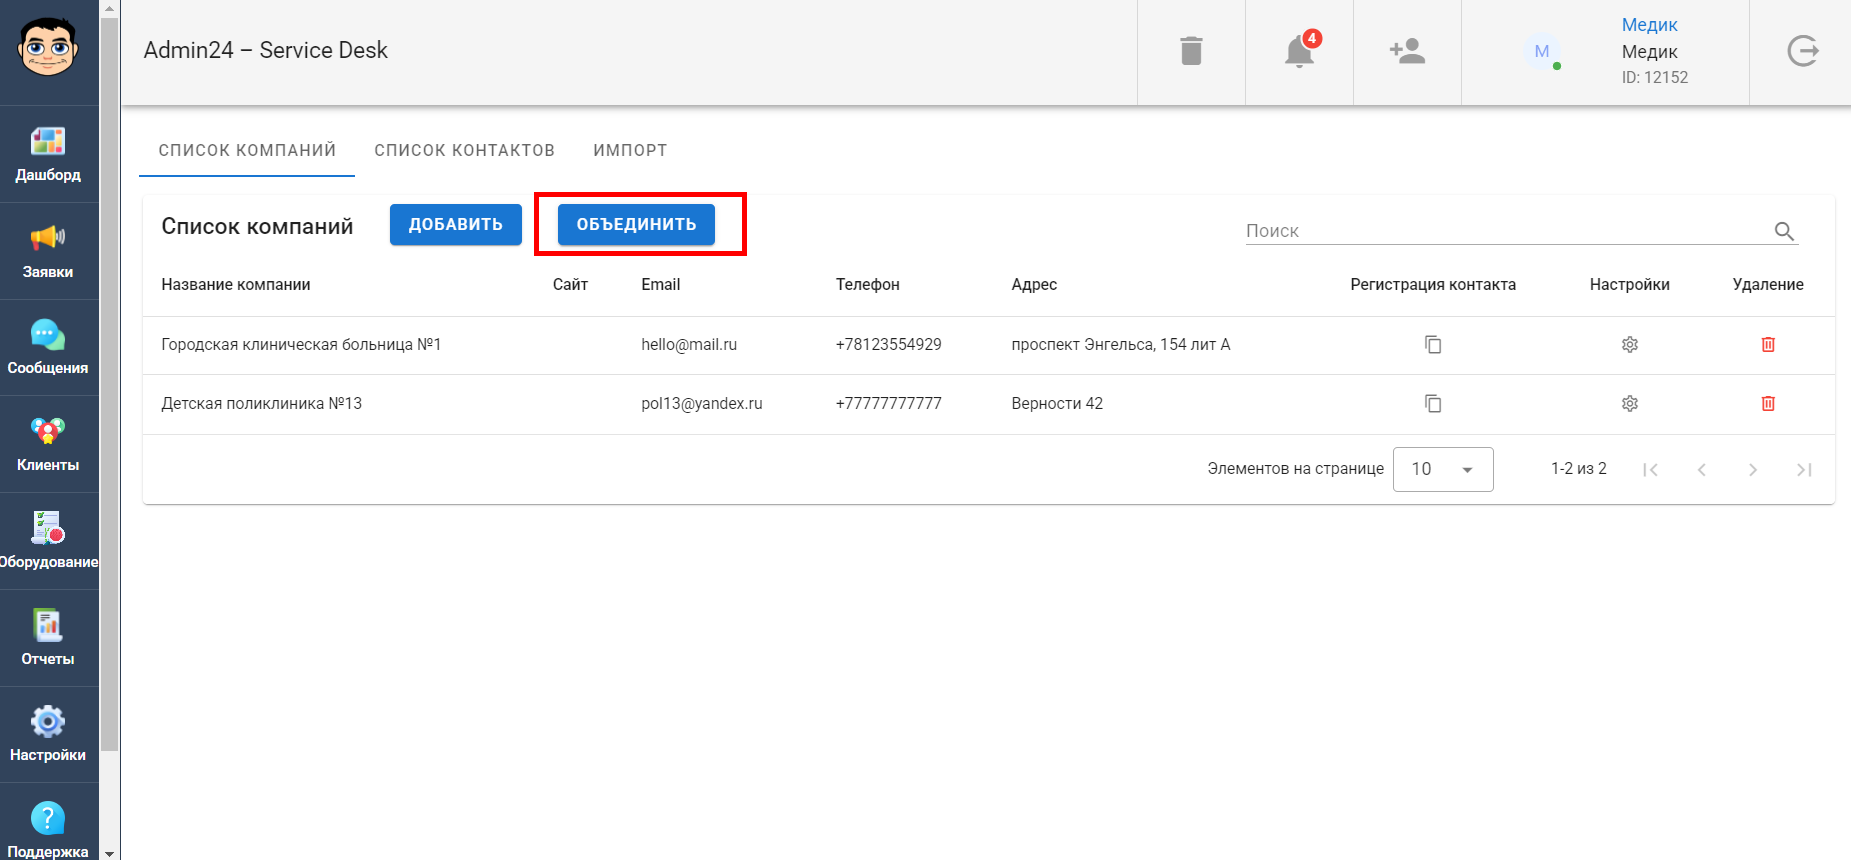This screenshot has height=860, width=1851.
Task: Delete Детская поликлиника №13 company
Action: tap(1768, 403)
